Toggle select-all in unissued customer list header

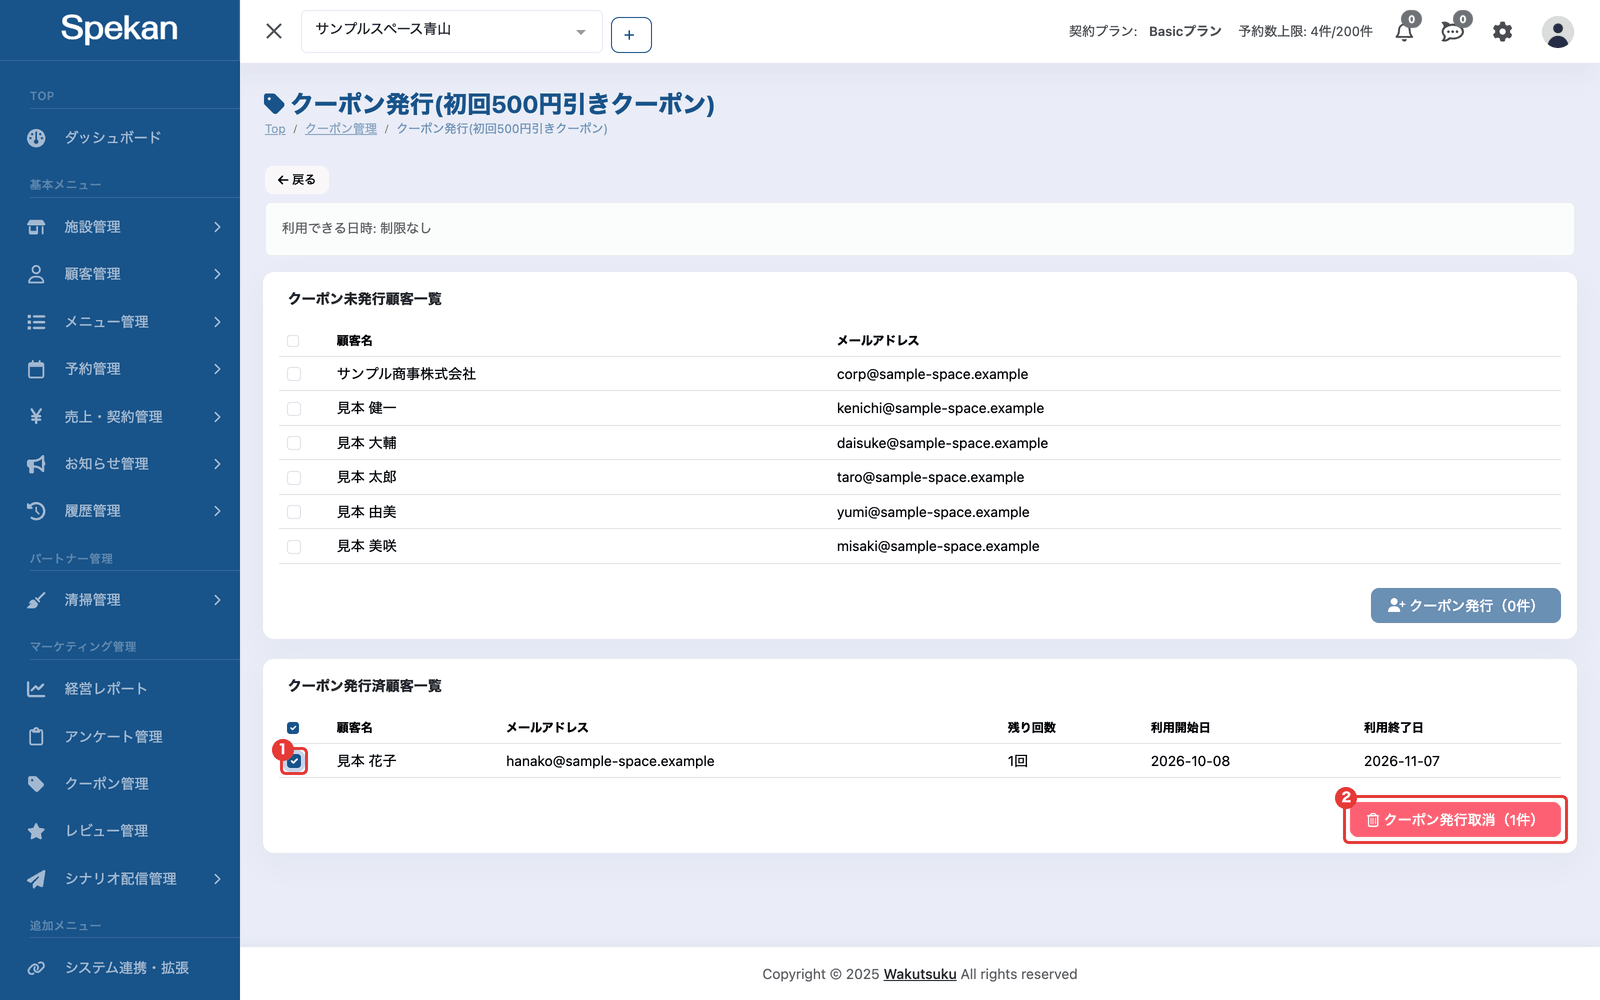click(x=293, y=341)
